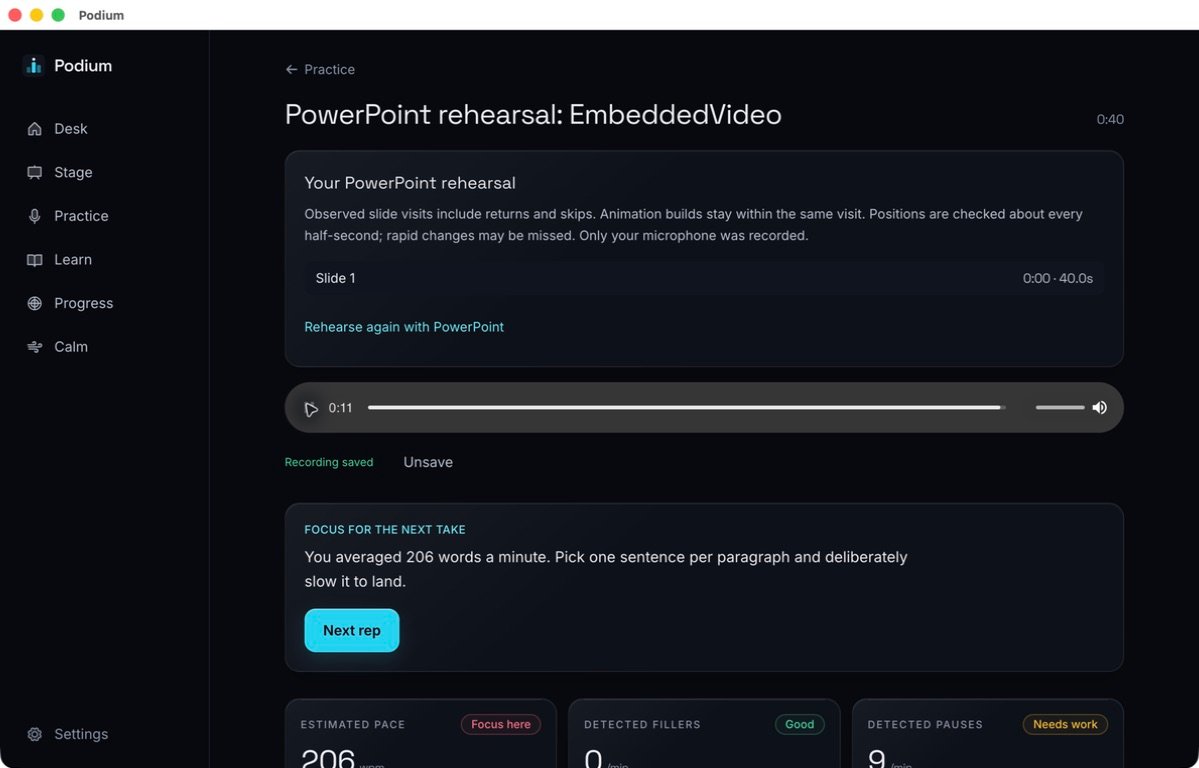Click the Learn book icon
This screenshot has height=768, width=1199.
34,259
